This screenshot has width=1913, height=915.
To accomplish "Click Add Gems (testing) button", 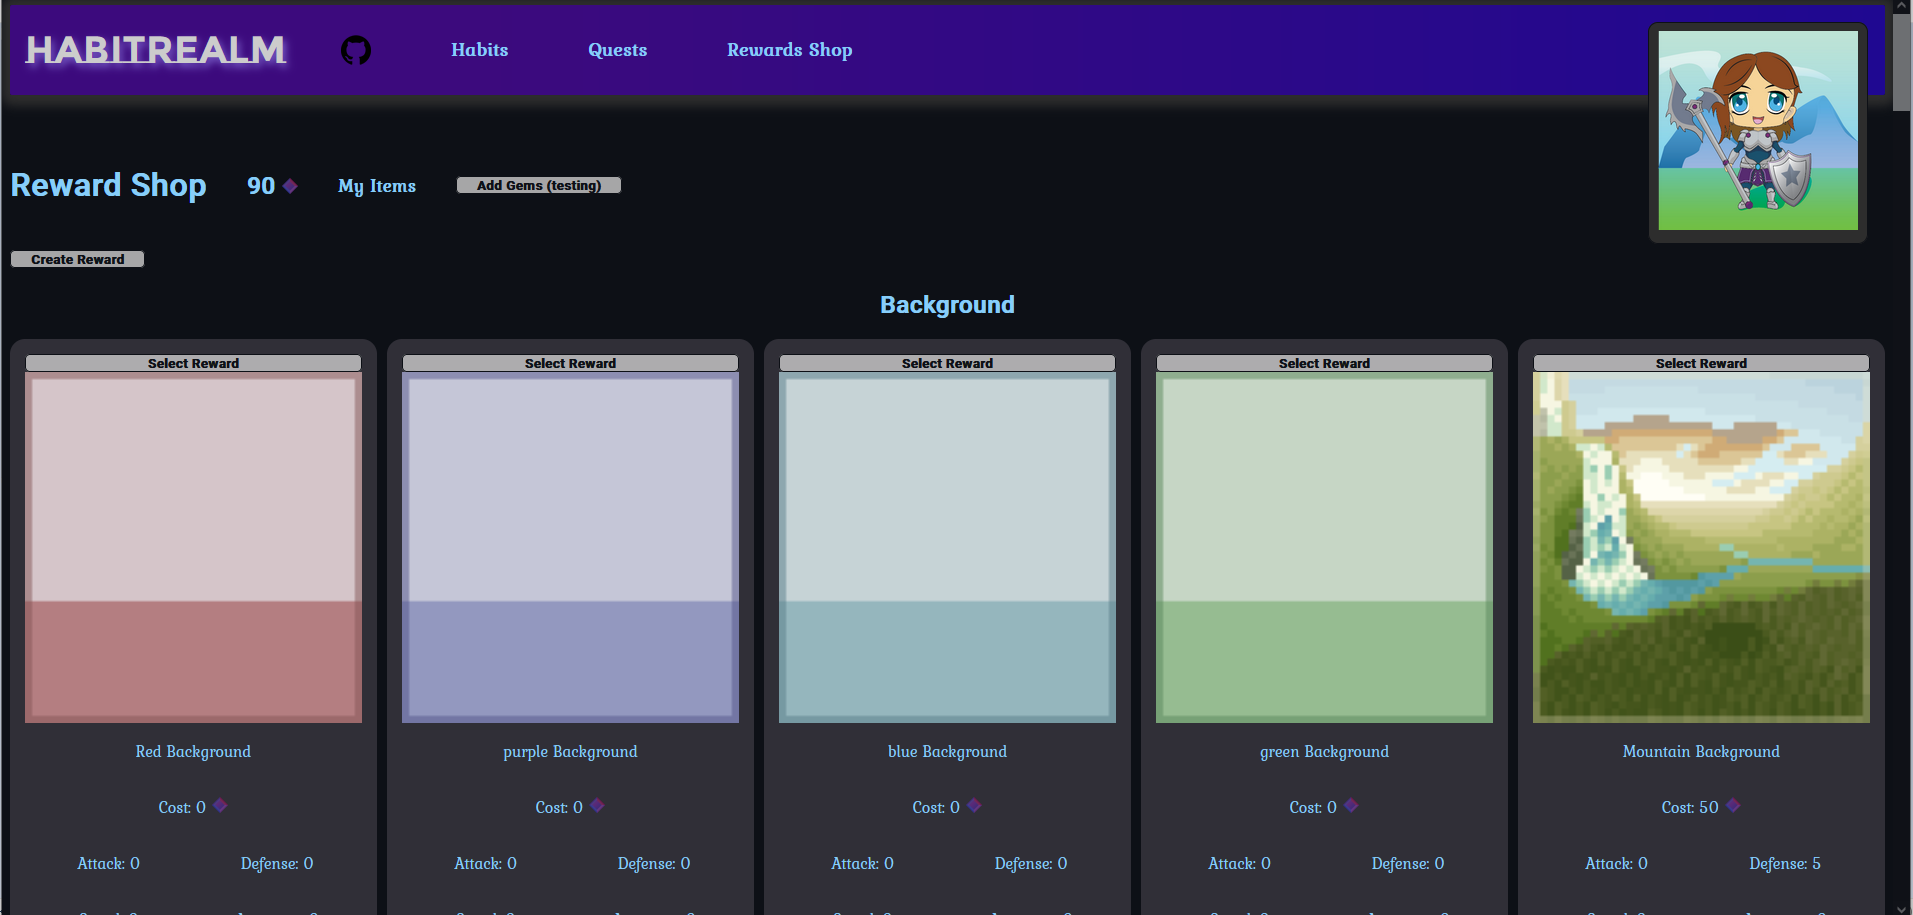I will (x=539, y=185).
